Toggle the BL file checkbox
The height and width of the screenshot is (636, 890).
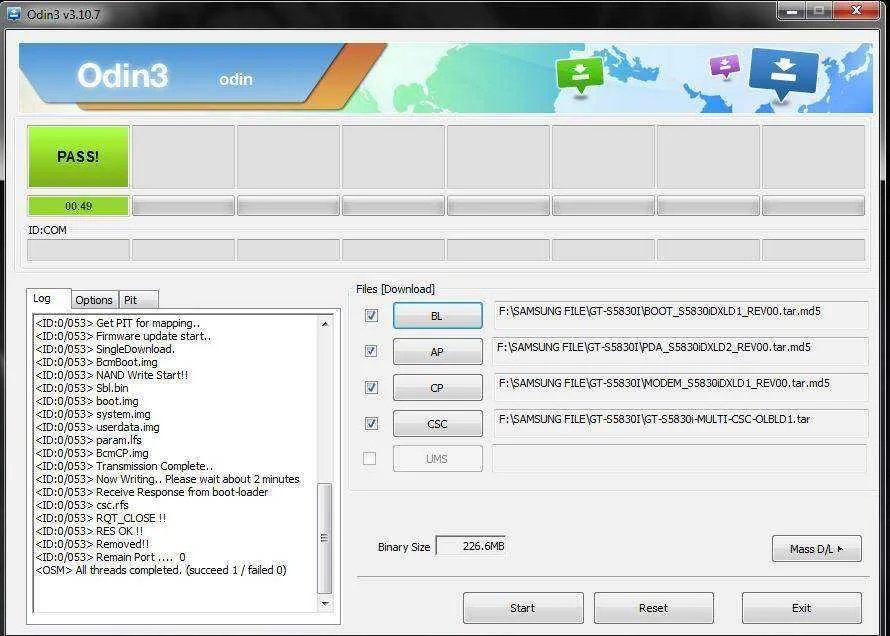[371, 315]
